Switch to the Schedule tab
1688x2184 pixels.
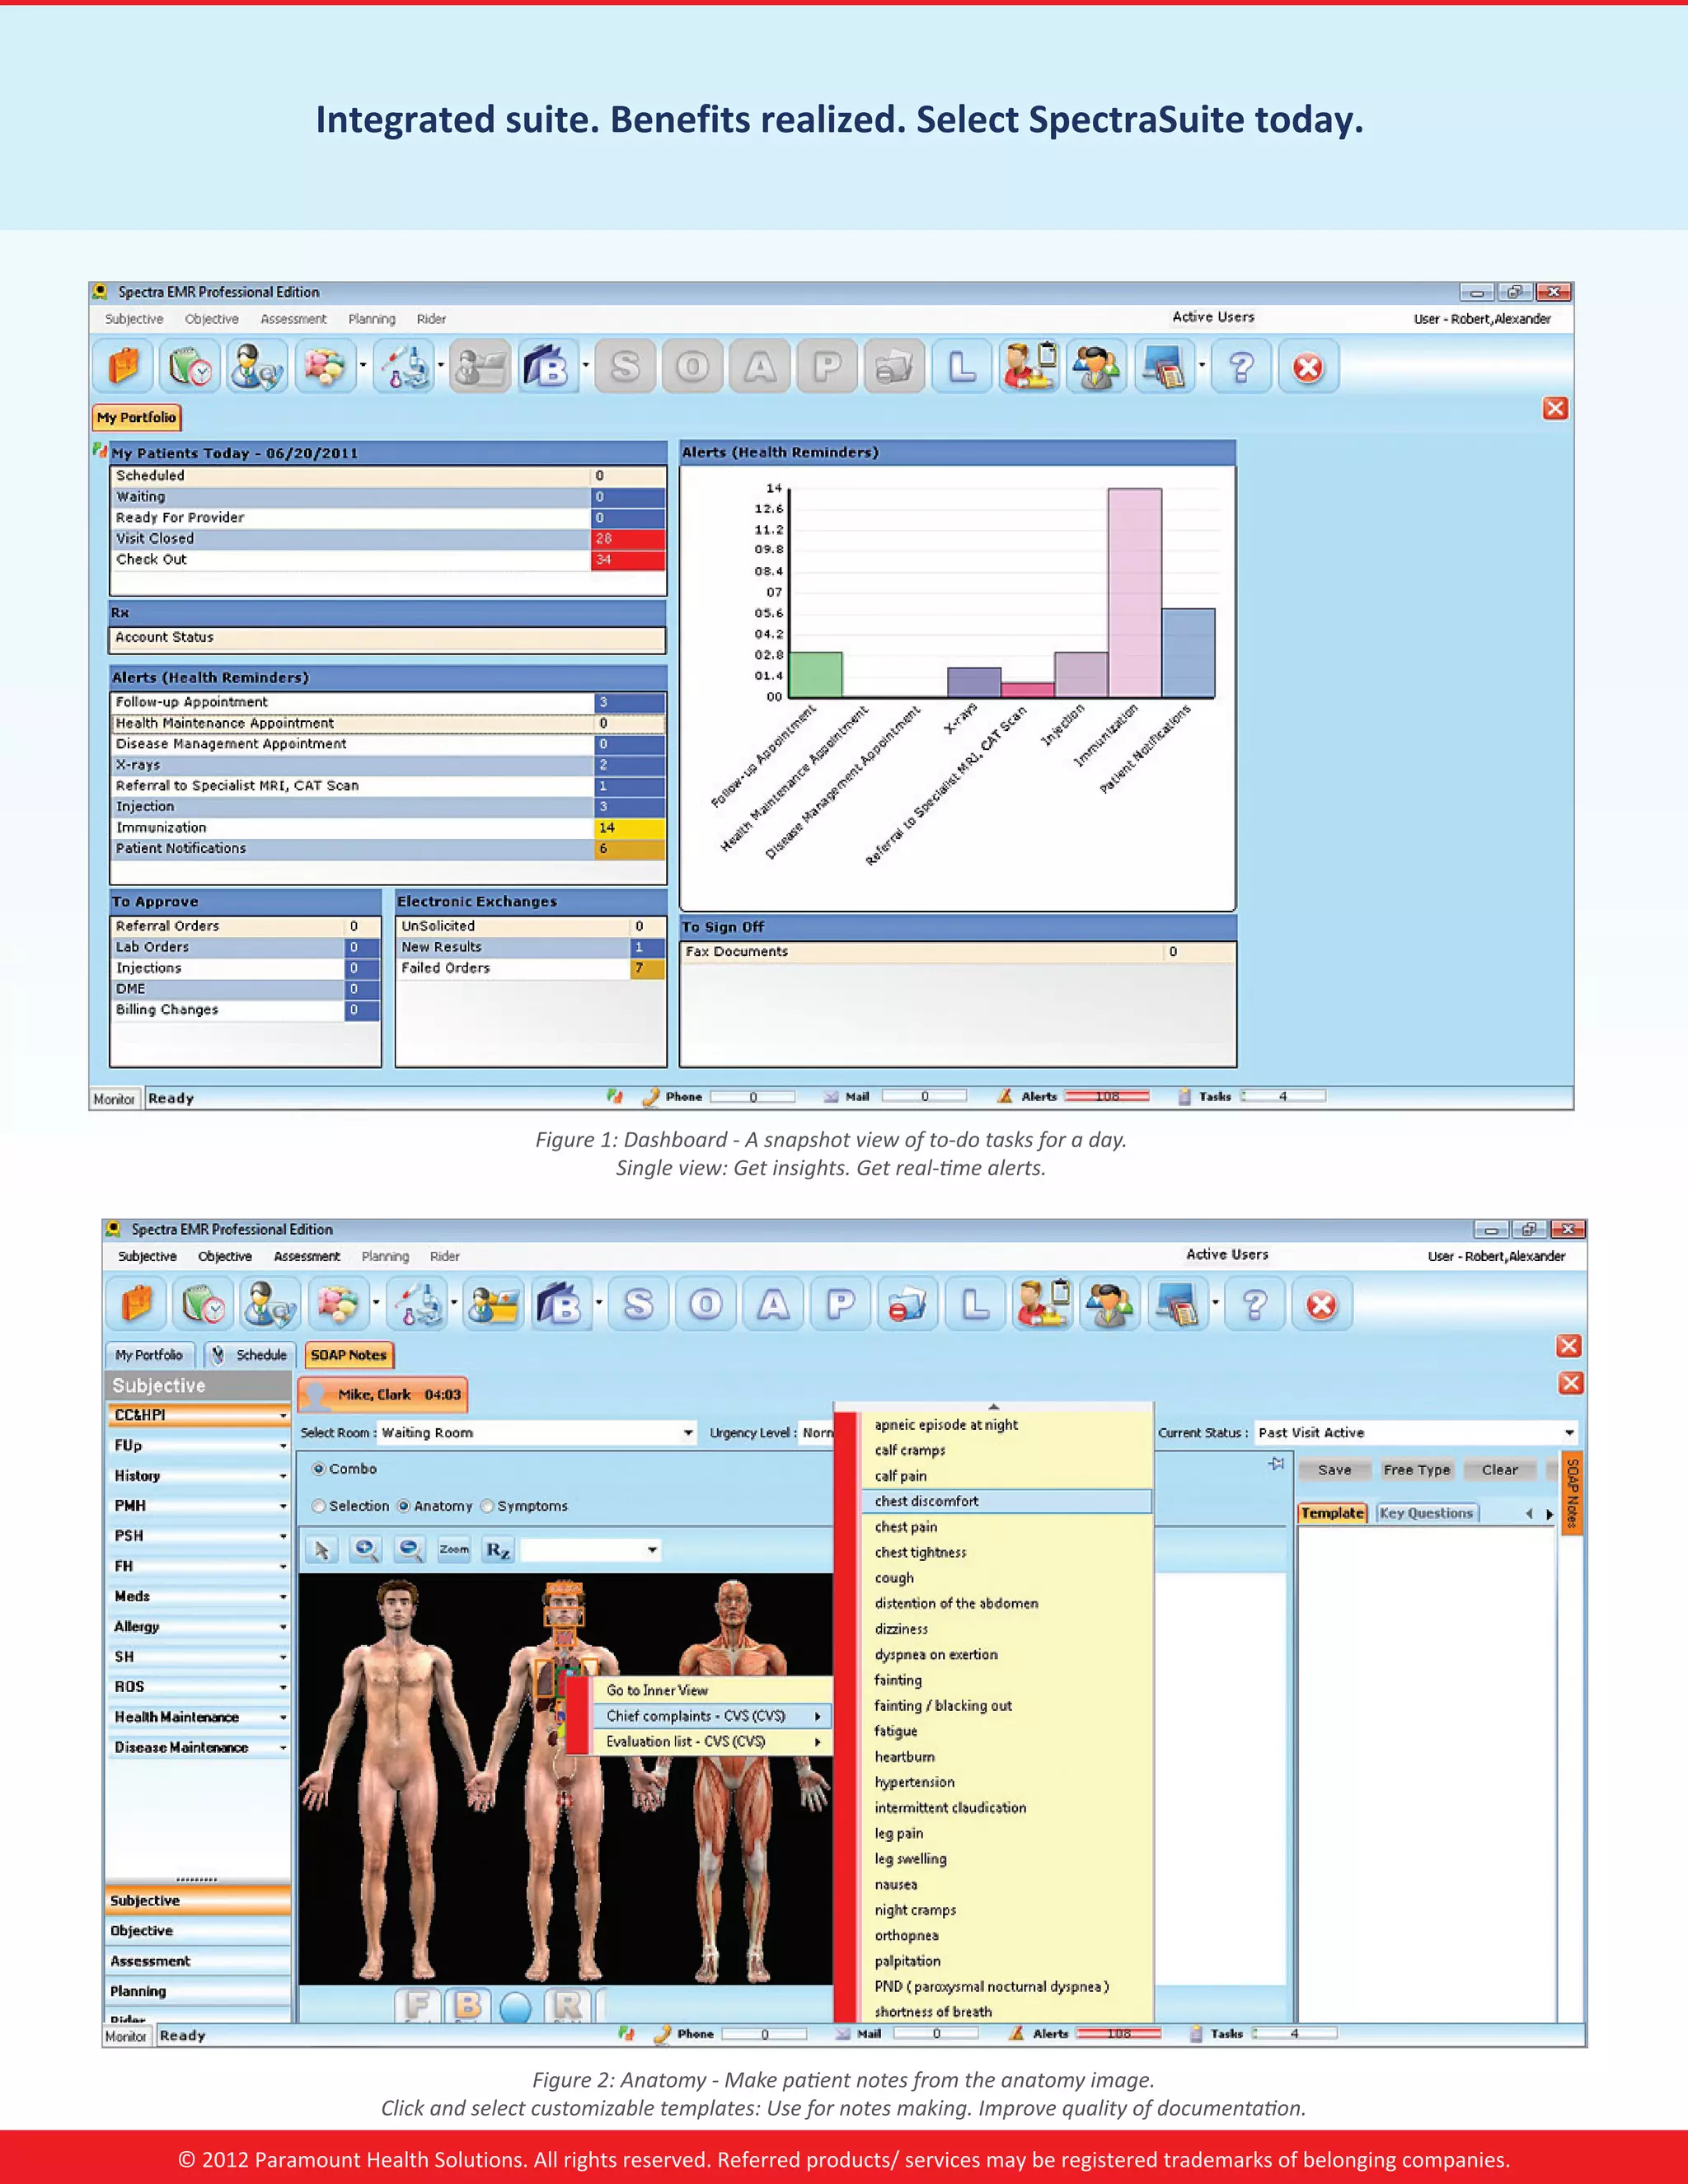pyautogui.click(x=250, y=1355)
